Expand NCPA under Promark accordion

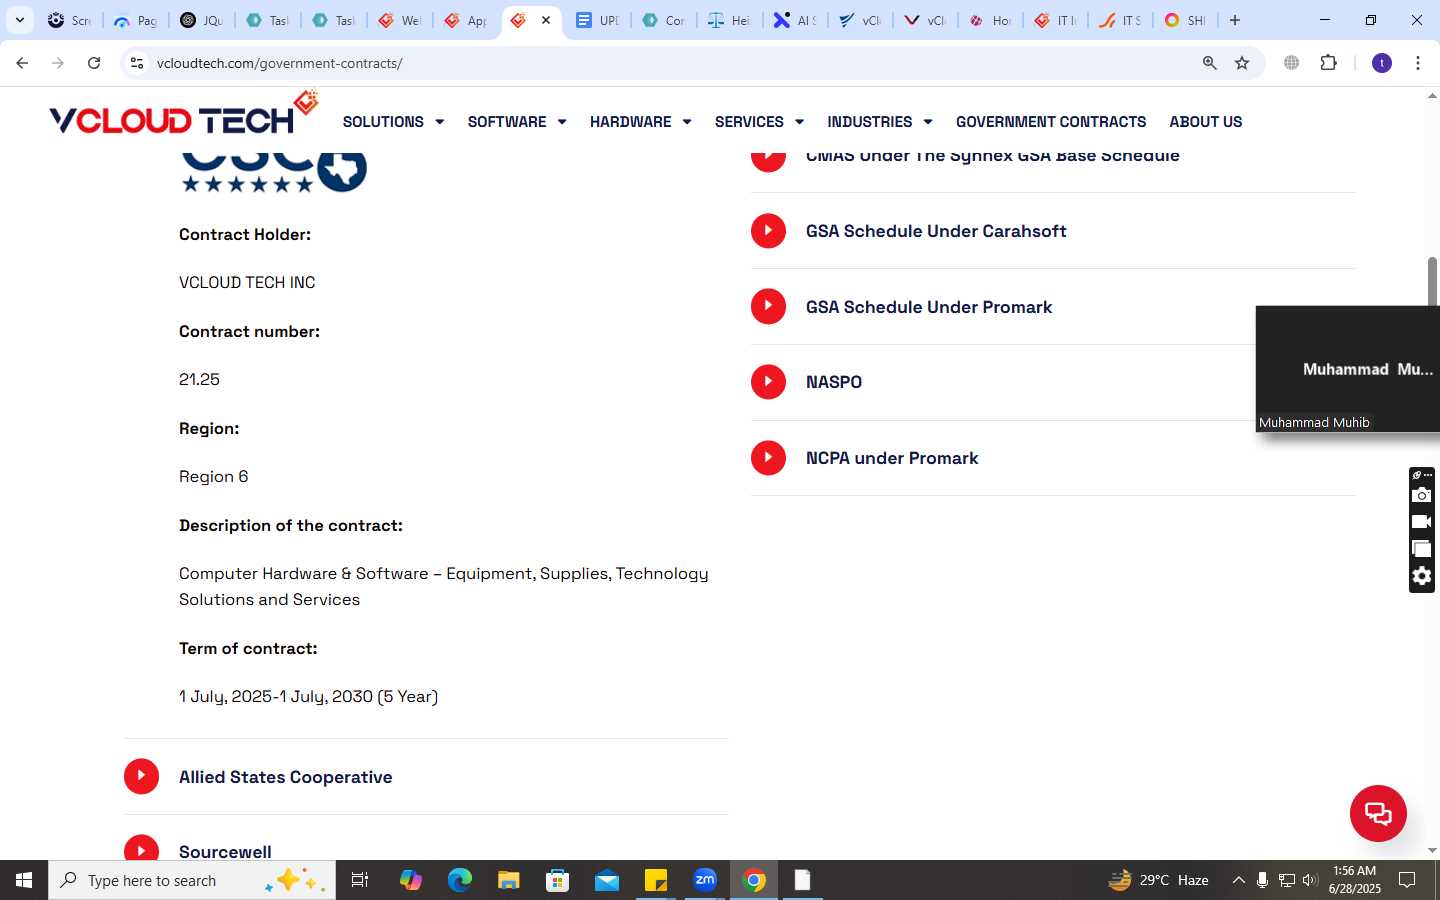(x=892, y=458)
